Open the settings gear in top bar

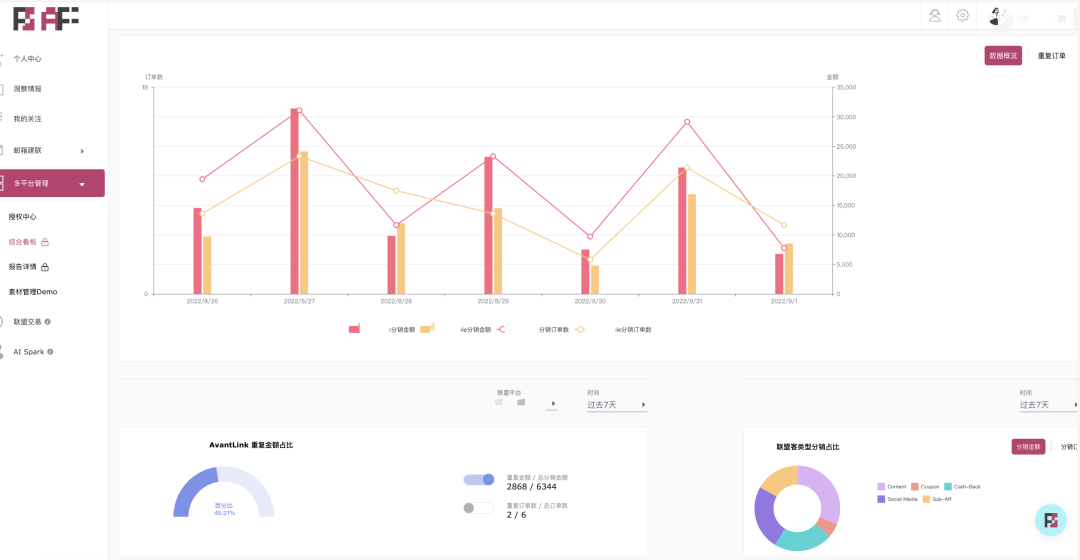point(963,15)
